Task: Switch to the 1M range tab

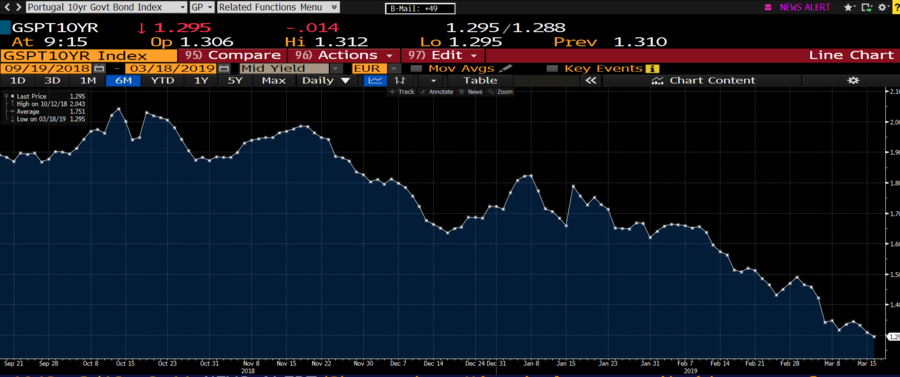Action: click(88, 80)
